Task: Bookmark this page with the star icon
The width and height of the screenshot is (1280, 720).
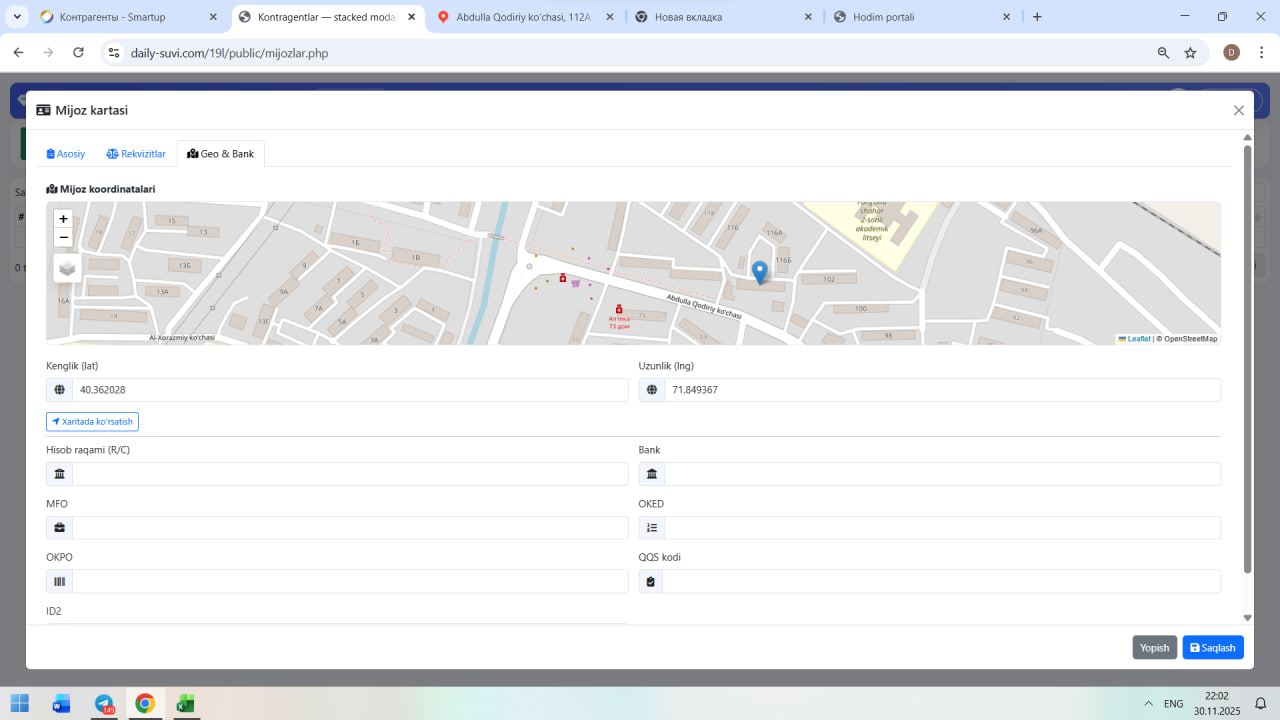Action: 1190,53
